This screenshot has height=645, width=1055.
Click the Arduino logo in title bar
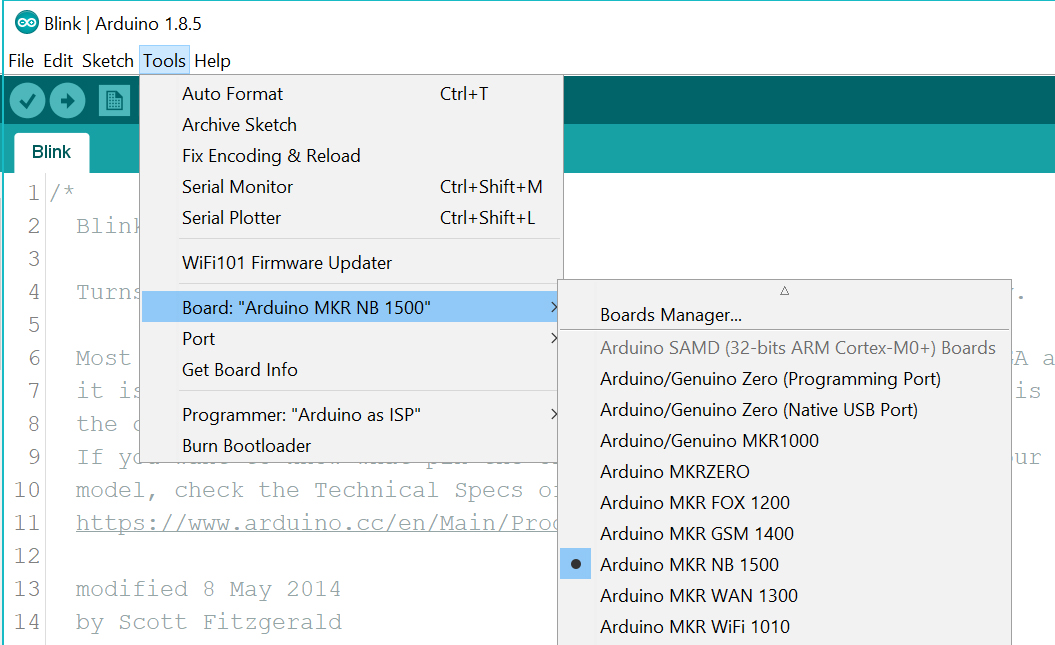point(27,23)
